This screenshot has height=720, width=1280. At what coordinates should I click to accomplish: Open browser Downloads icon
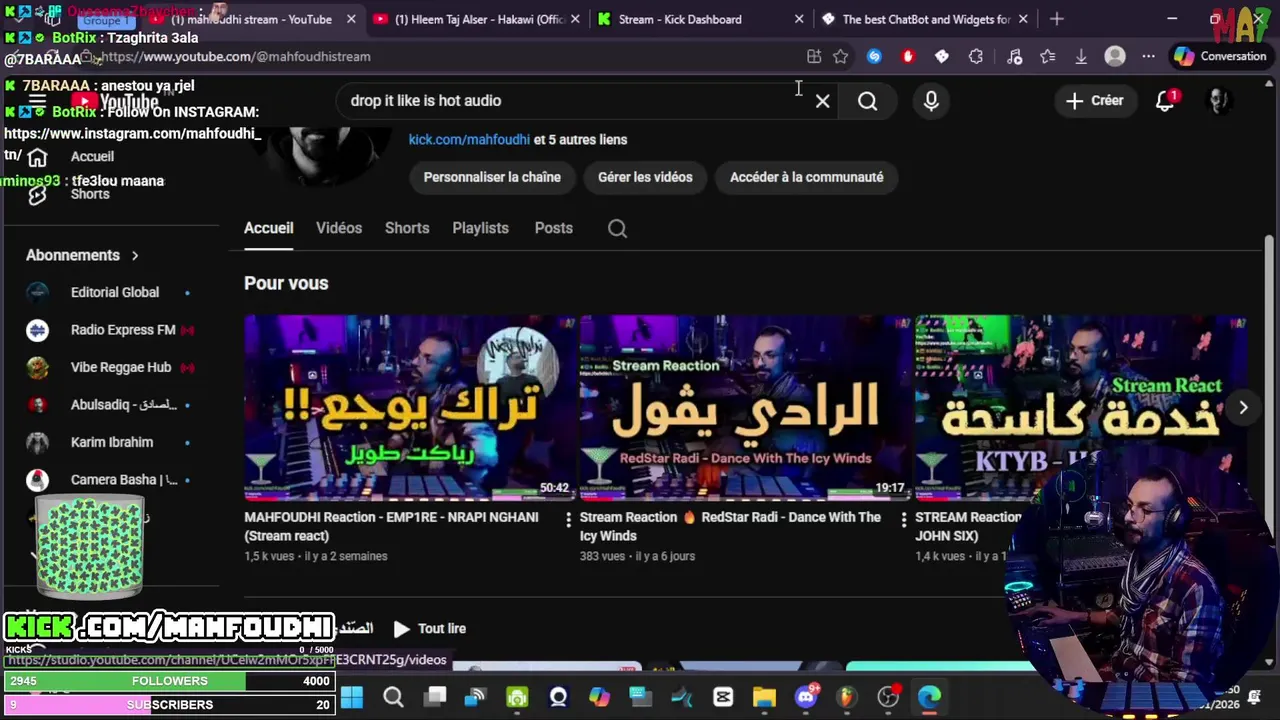tap(1081, 57)
